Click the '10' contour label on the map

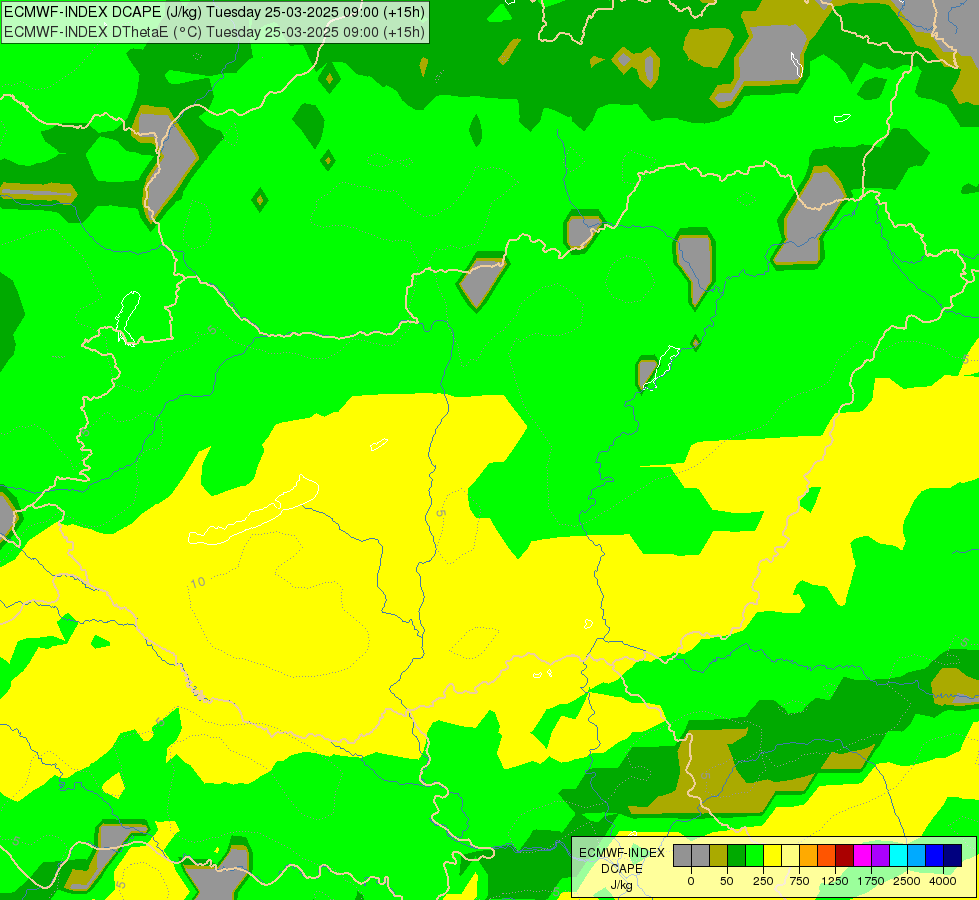click(198, 583)
